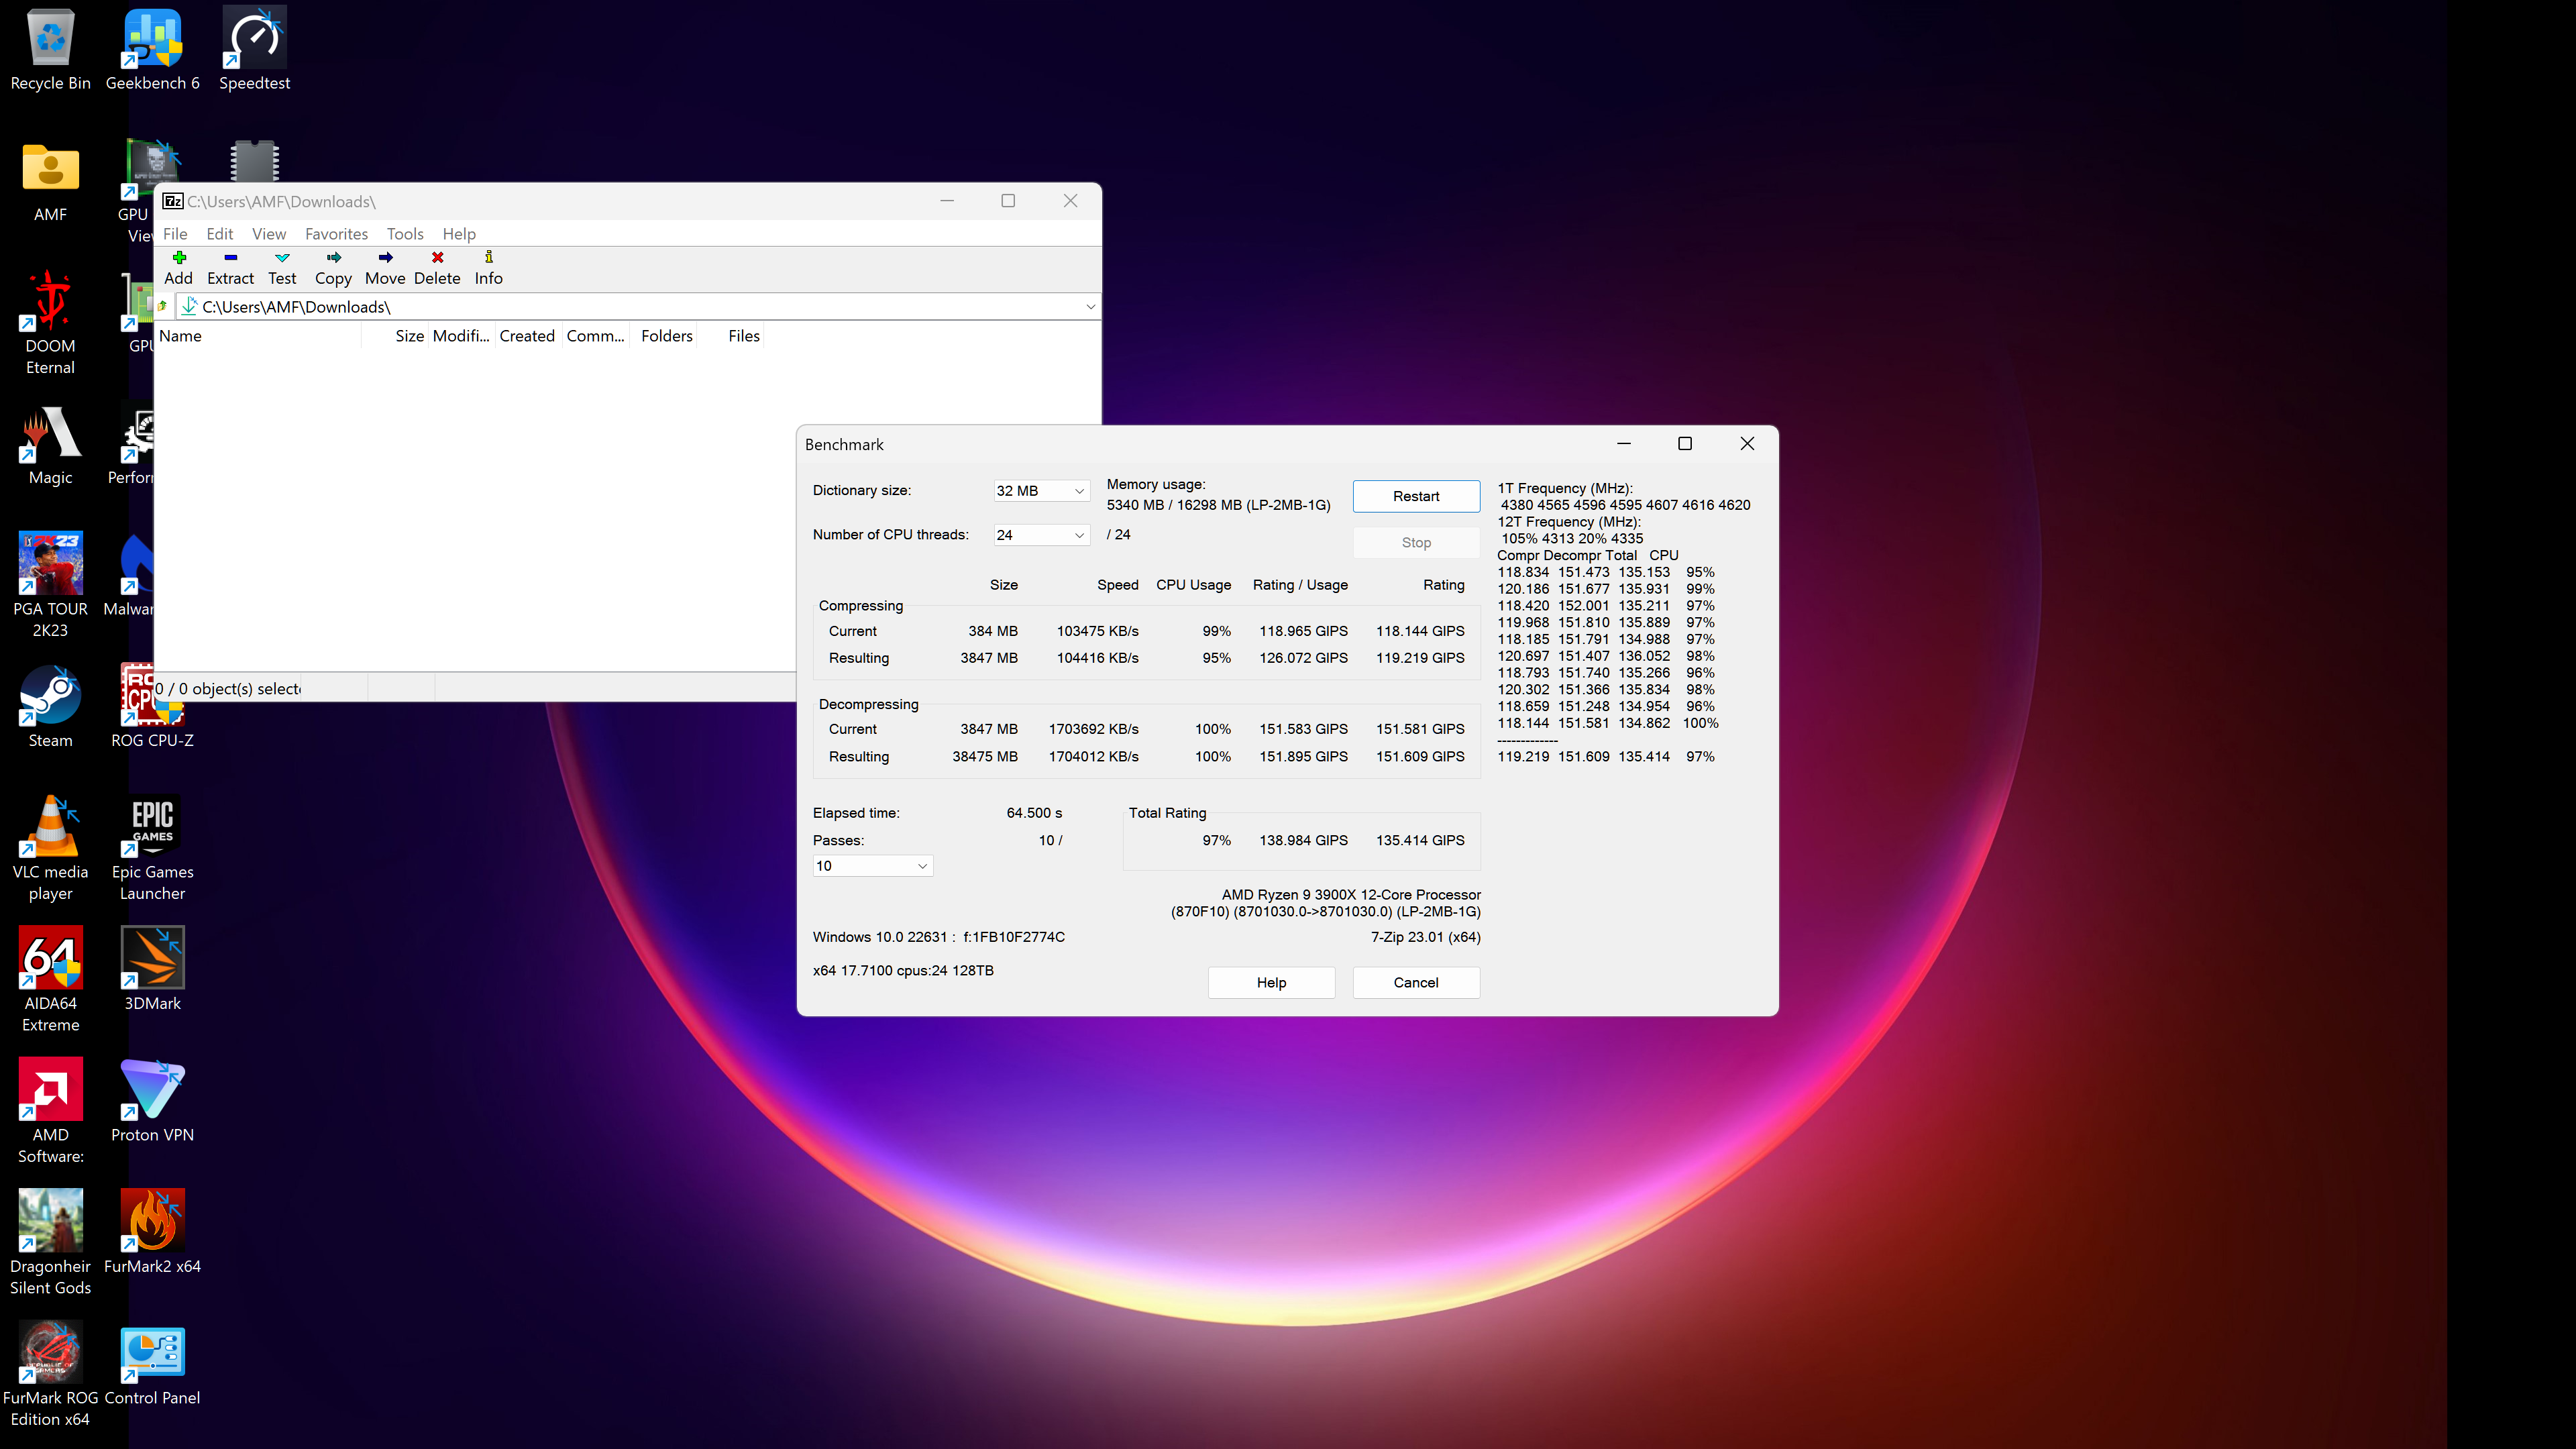Minimize the 7-Zip file manager window
This screenshot has width=2576, height=1449.
click(947, 201)
